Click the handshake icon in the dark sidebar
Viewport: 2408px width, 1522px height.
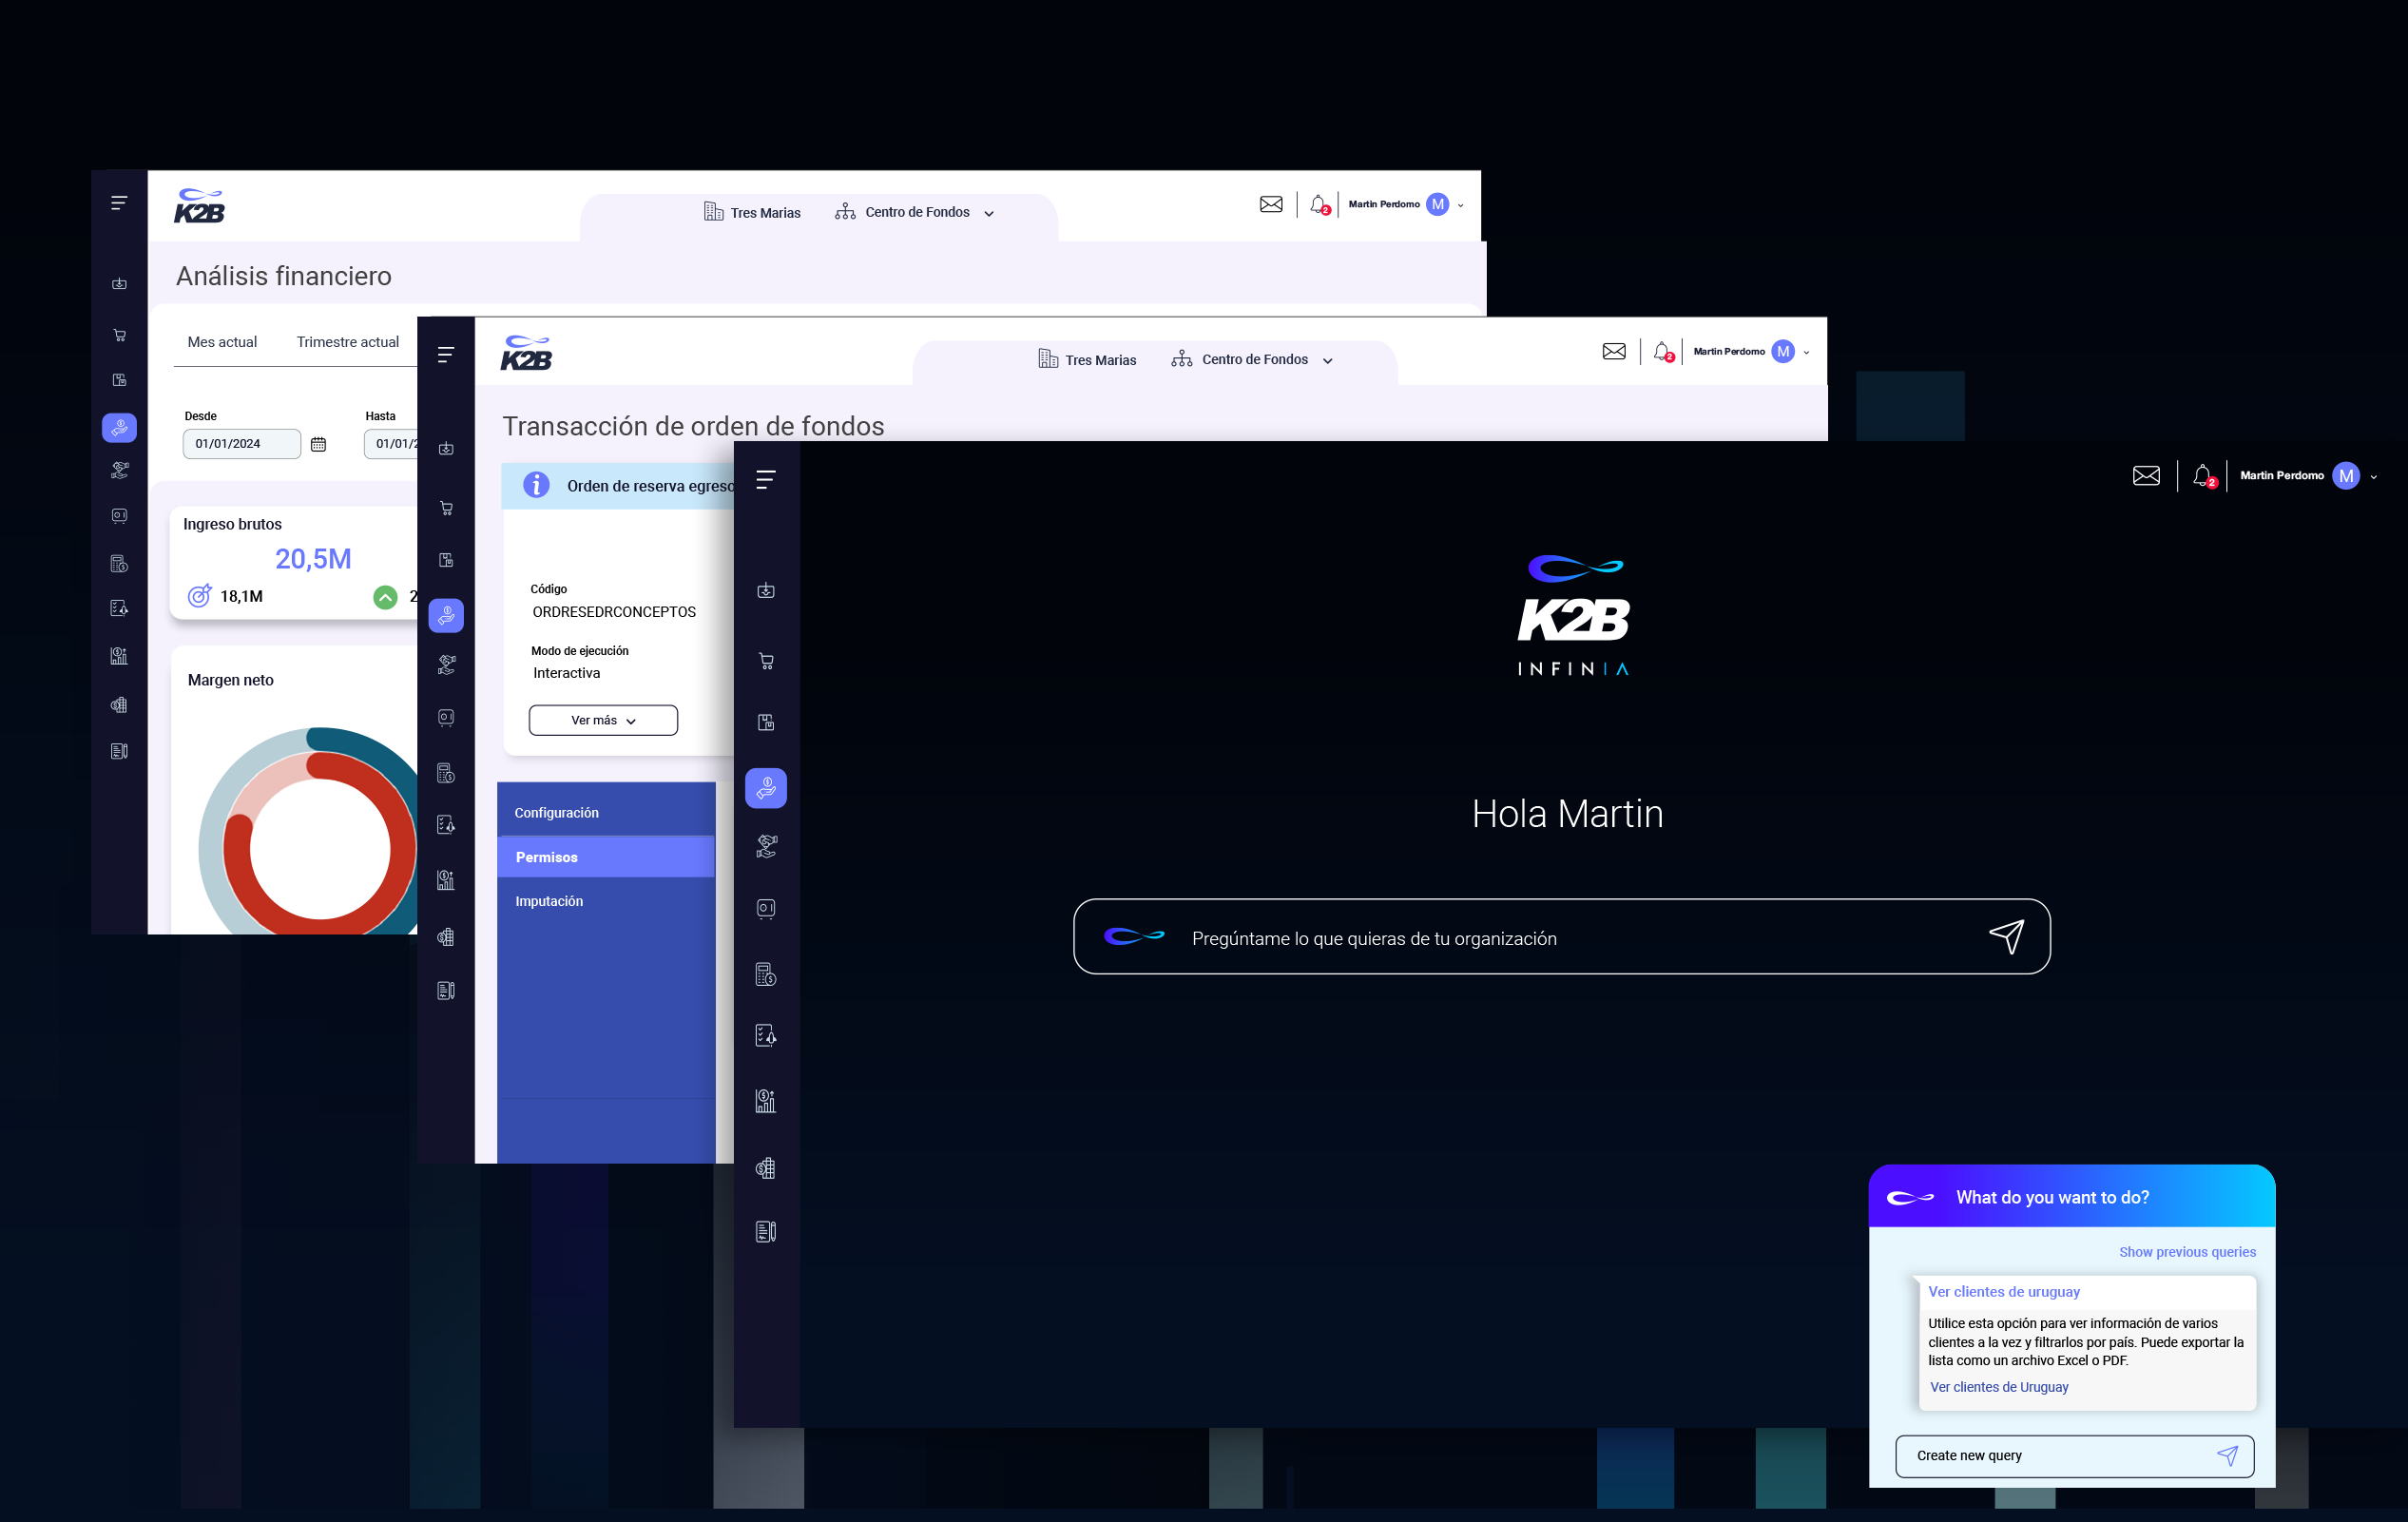pos(766,846)
